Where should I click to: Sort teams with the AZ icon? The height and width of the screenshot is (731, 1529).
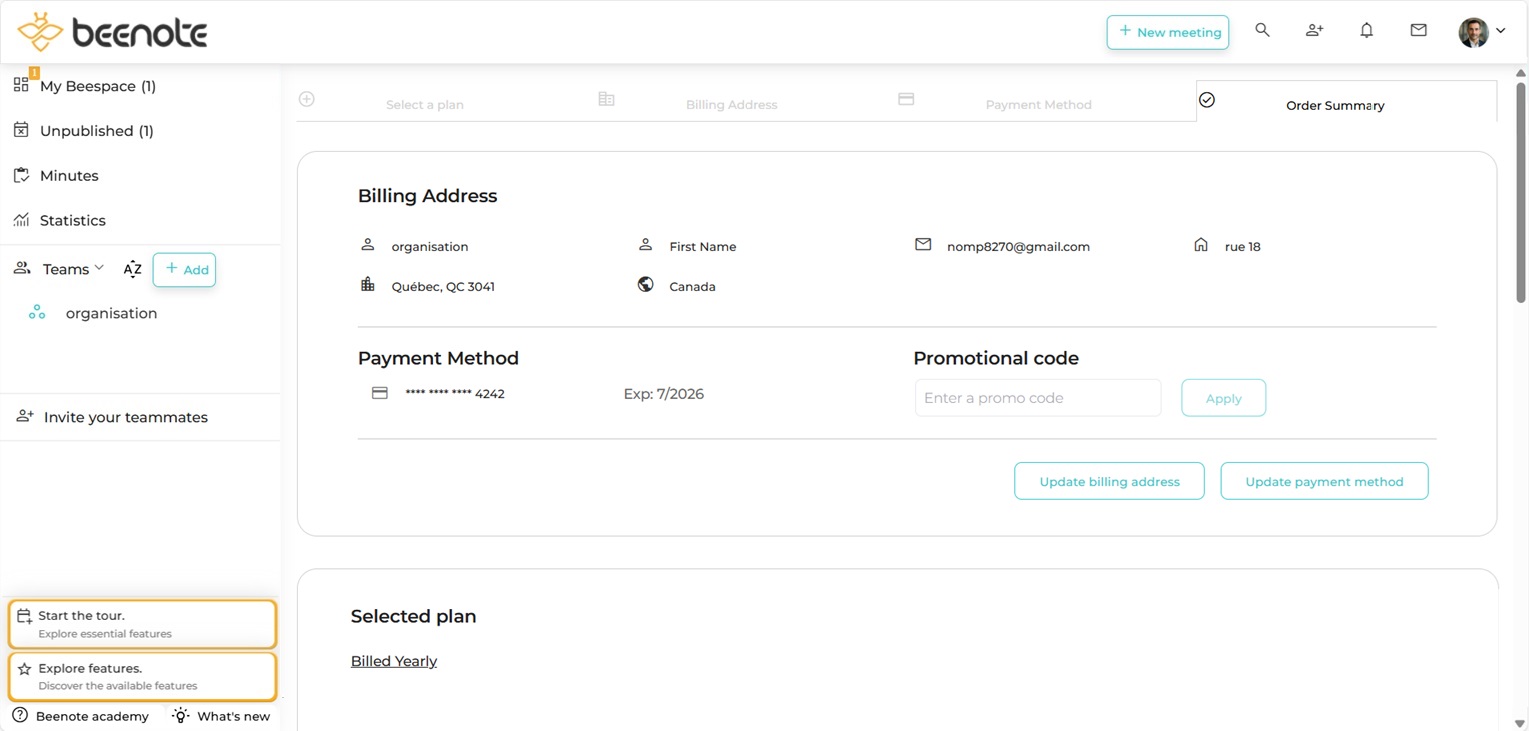(132, 269)
